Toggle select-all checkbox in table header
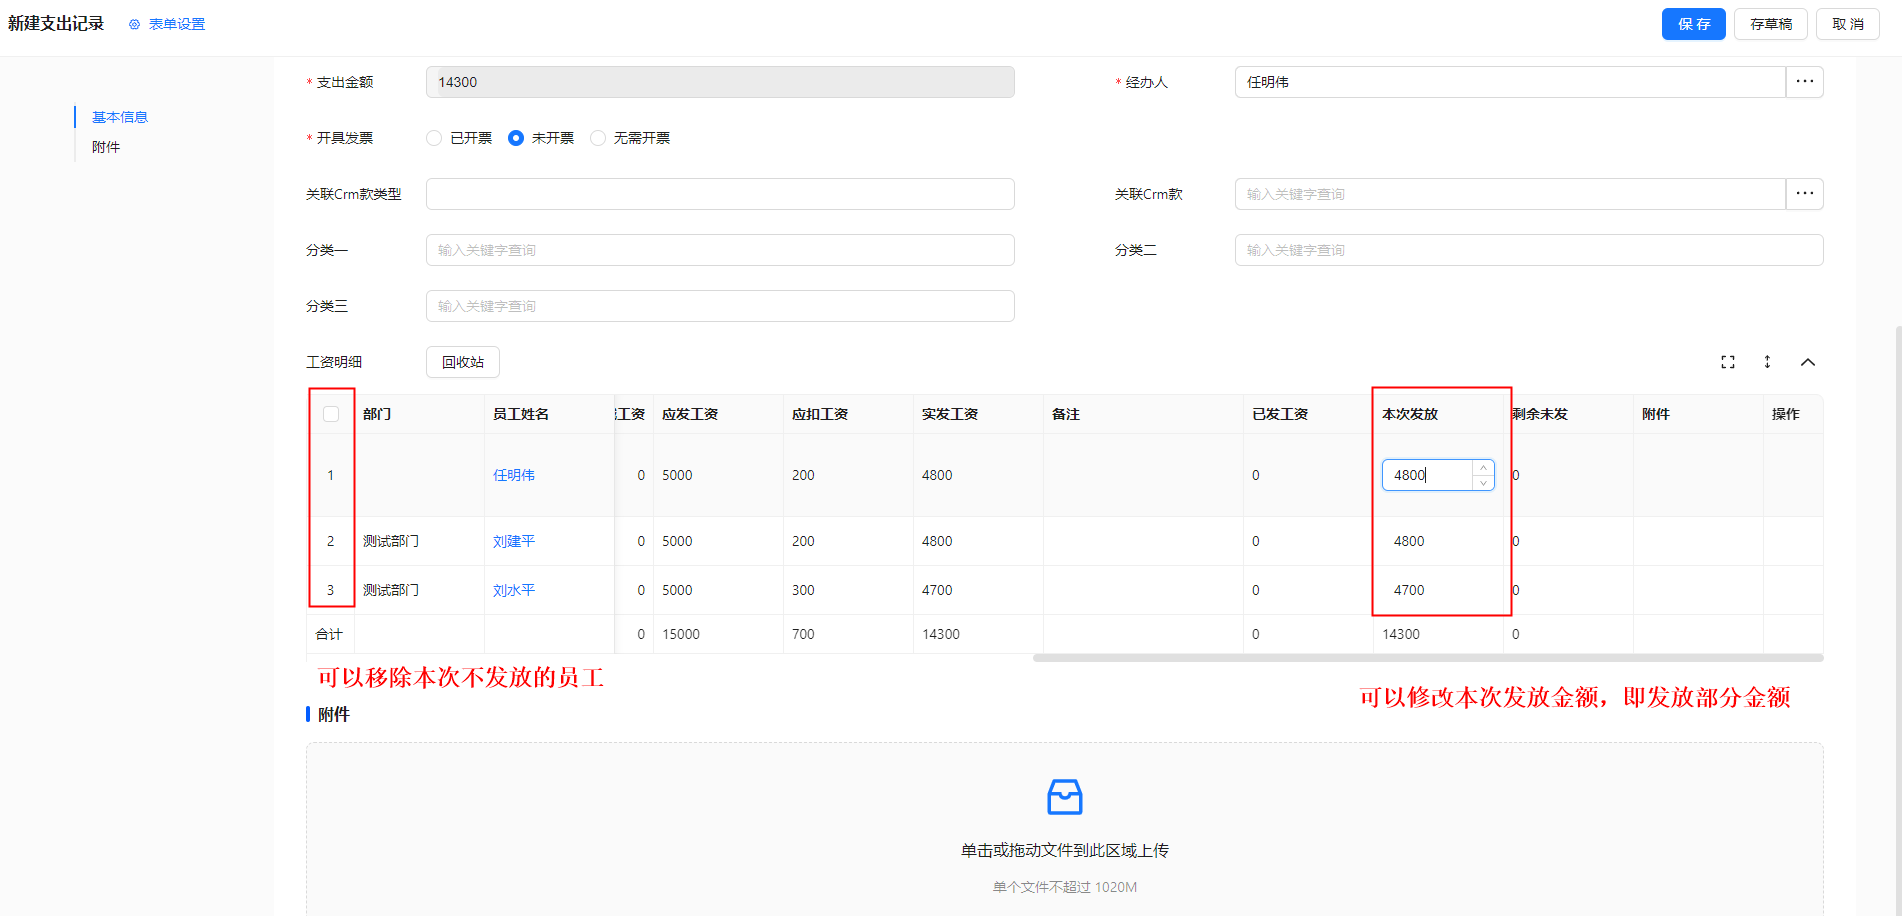 (331, 414)
